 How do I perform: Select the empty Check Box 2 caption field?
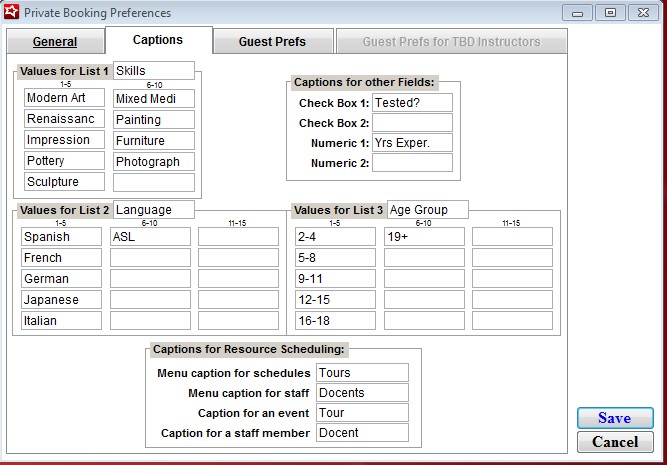coord(411,123)
